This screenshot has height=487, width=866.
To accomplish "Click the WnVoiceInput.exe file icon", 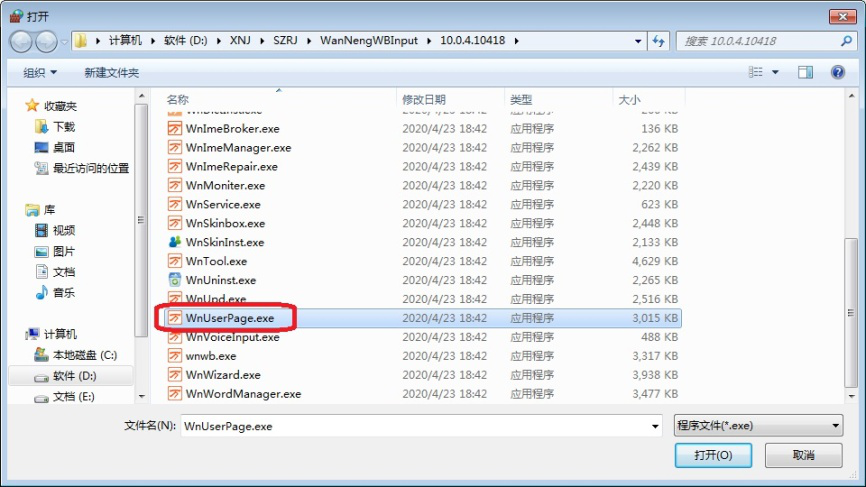I will pyautogui.click(x=175, y=337).
